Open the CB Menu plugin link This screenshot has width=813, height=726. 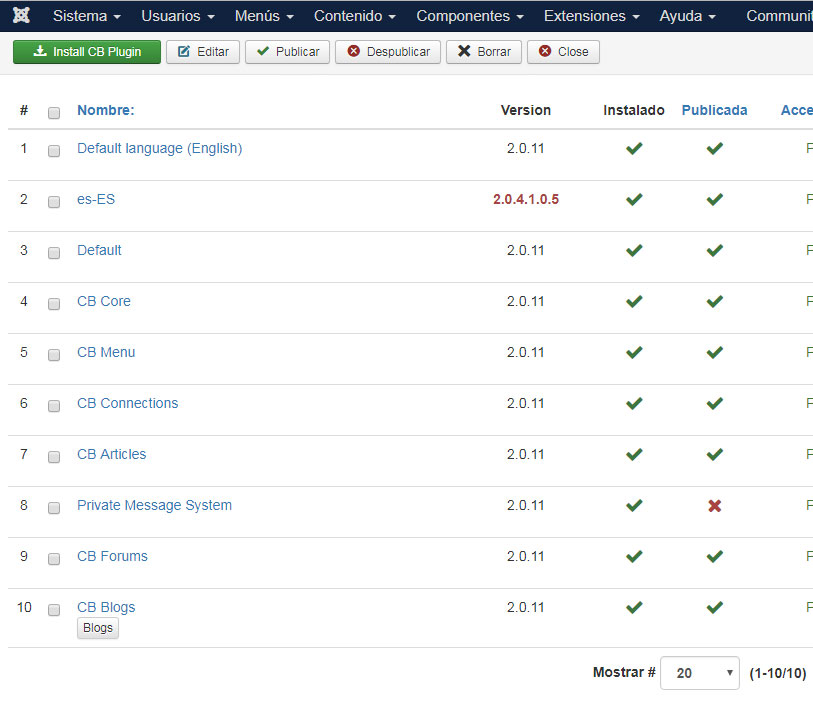pyautogui.click(x=106, y=352)
